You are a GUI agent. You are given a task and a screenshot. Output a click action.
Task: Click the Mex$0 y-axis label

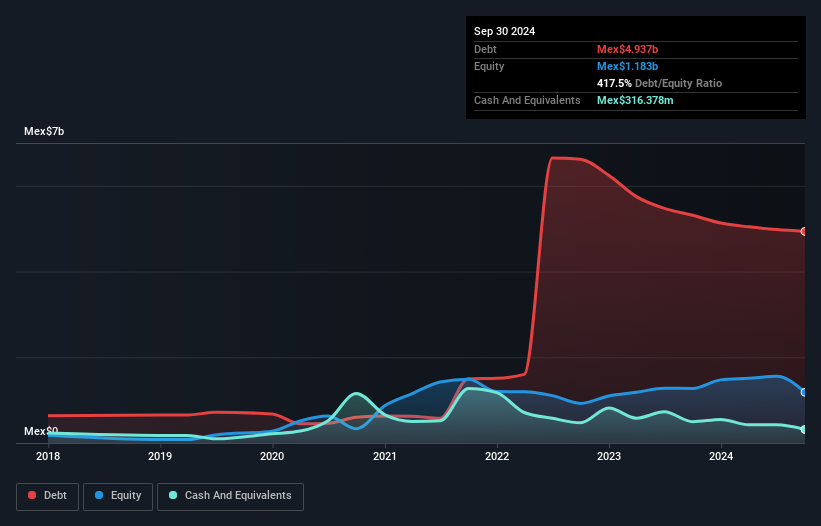tap(41, 431)
